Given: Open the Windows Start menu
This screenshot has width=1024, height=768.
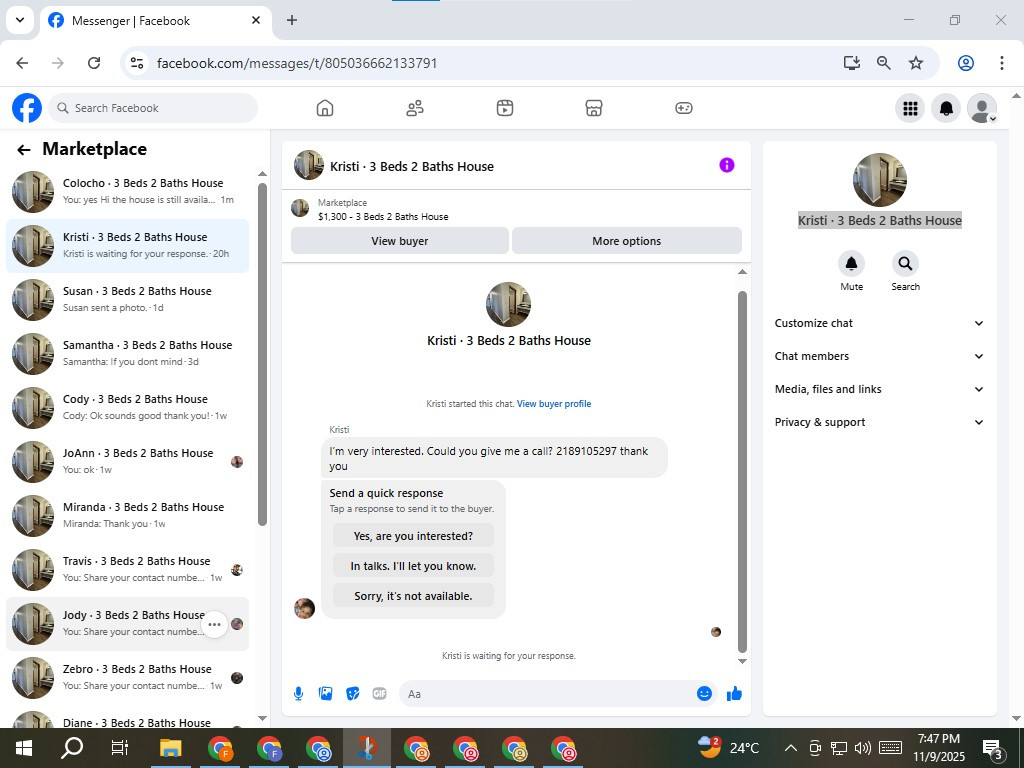Looking at the screenshot, I should (24, 748).
